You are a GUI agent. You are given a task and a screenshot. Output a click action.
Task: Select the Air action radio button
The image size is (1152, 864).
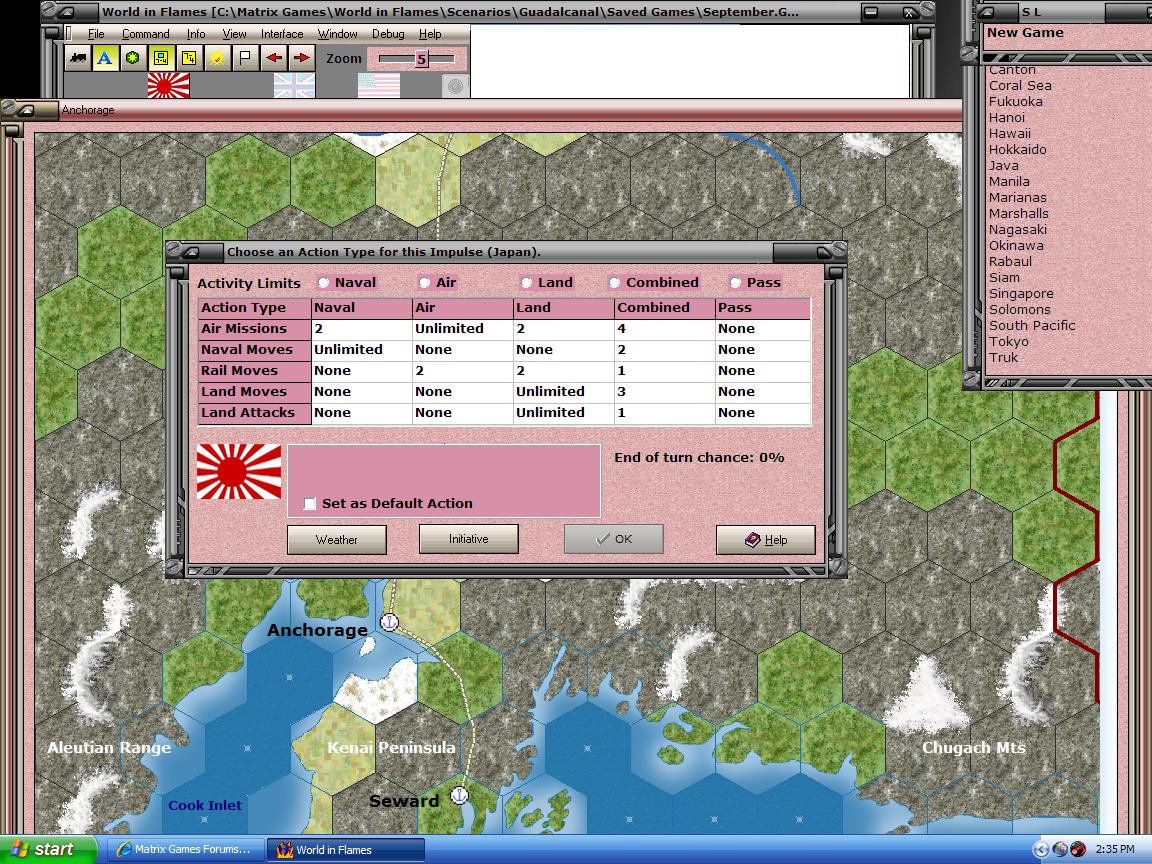[425, 283]
